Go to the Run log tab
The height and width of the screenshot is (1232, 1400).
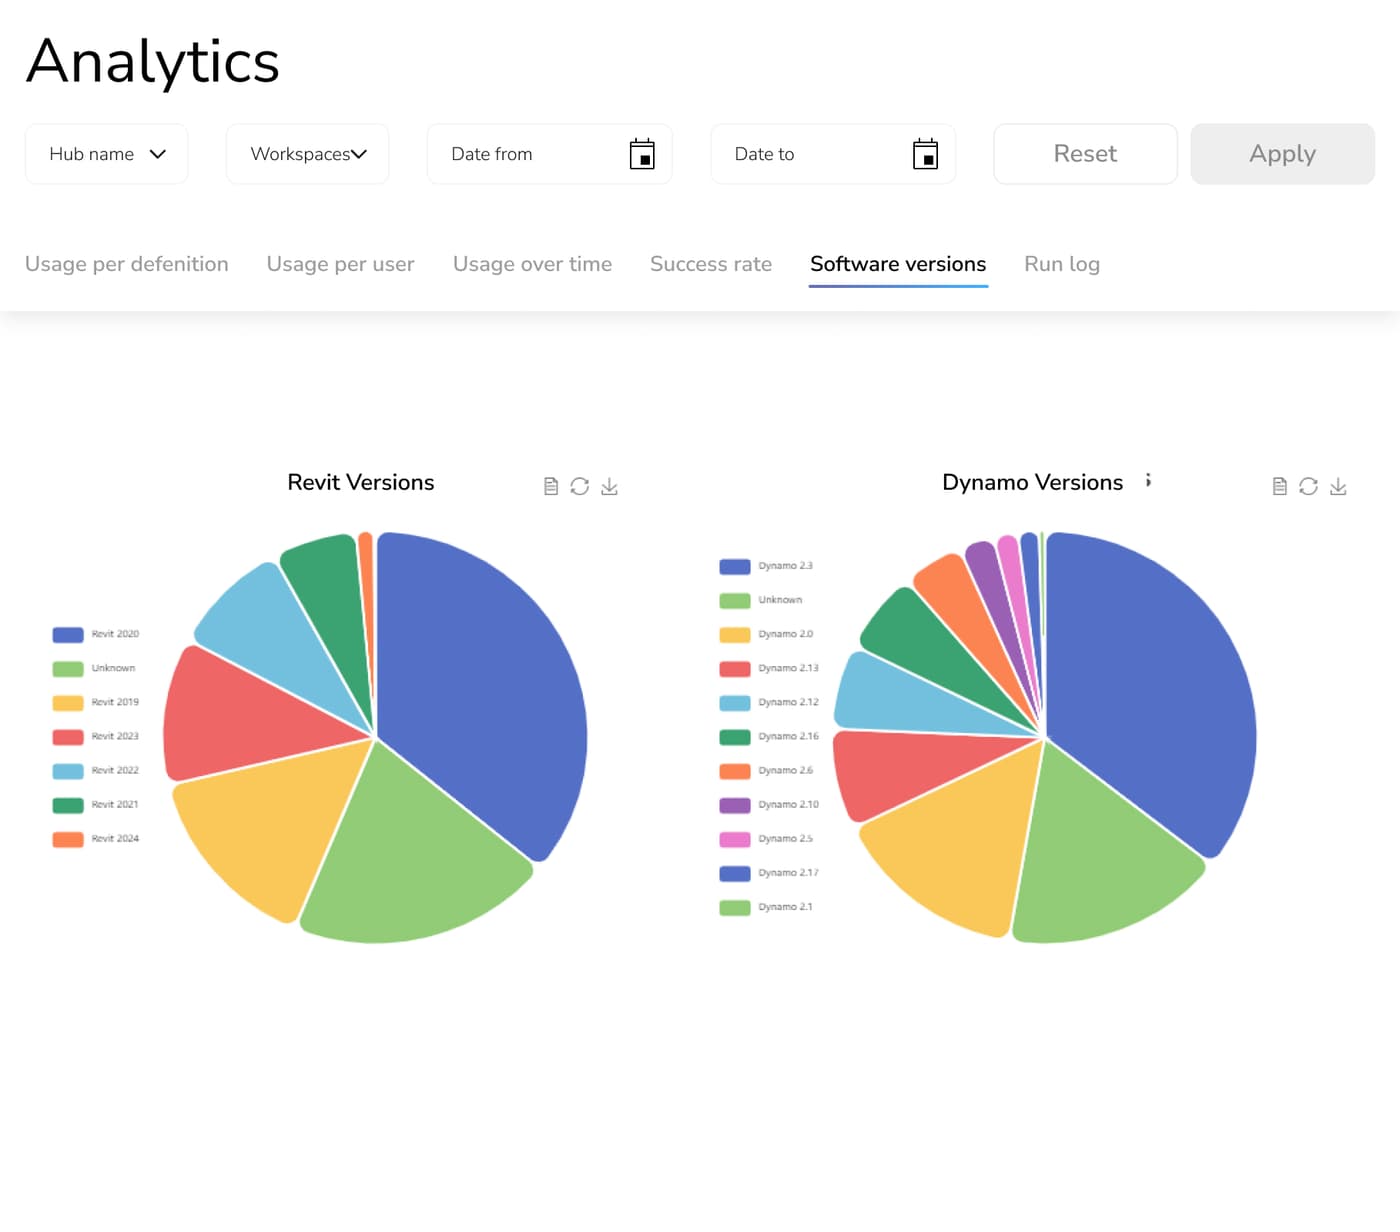(x=1062, y=264)
